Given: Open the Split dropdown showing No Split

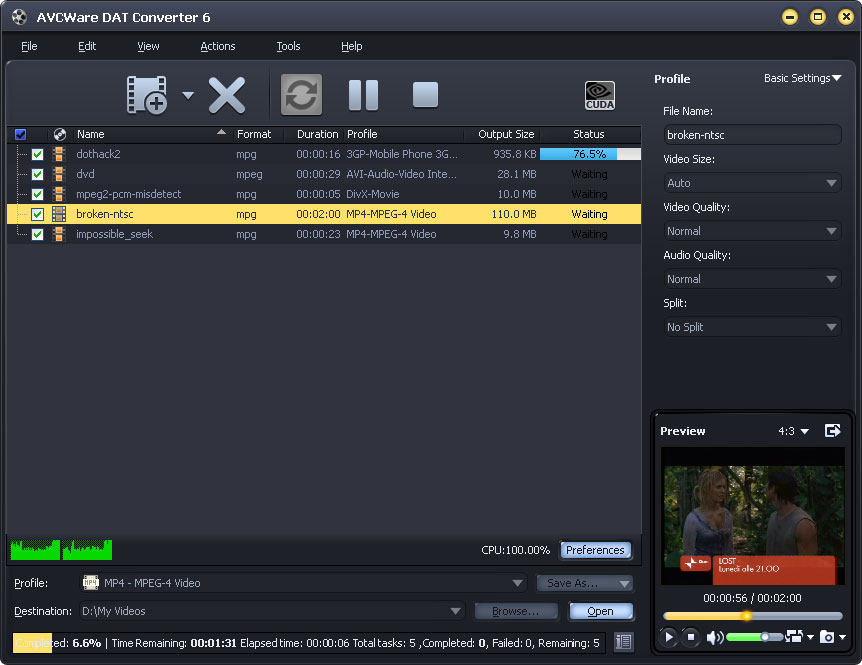Looking at the screenshot, I should [x=753, y=327].
